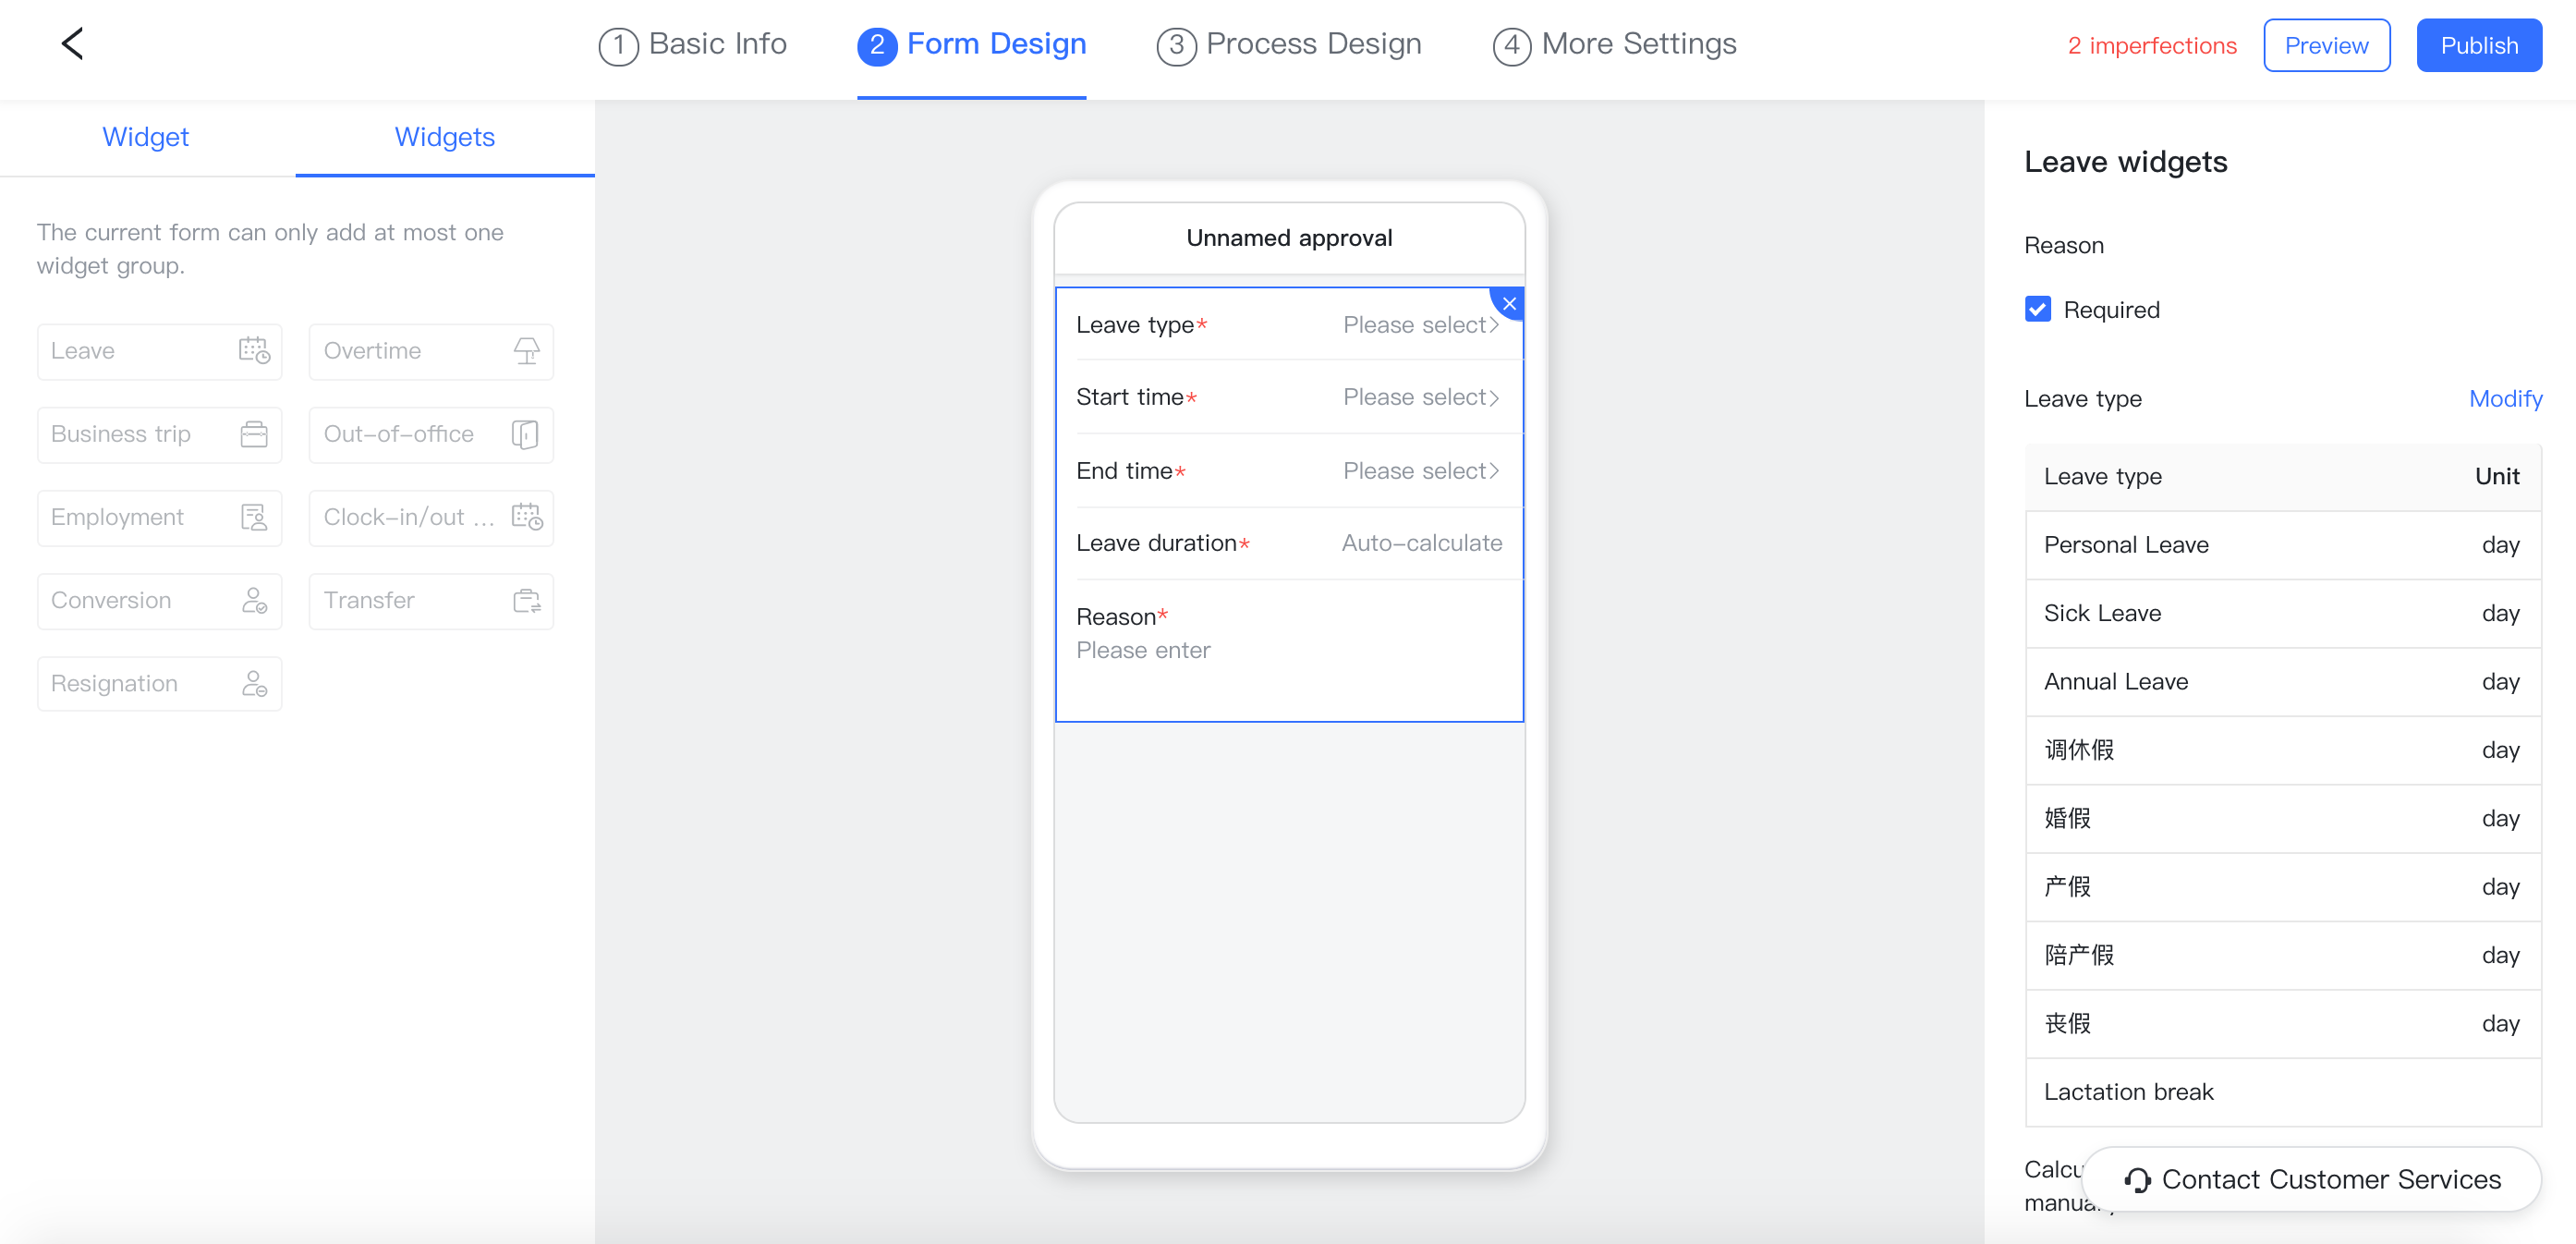Select the Conversion person-check icon

255,600
